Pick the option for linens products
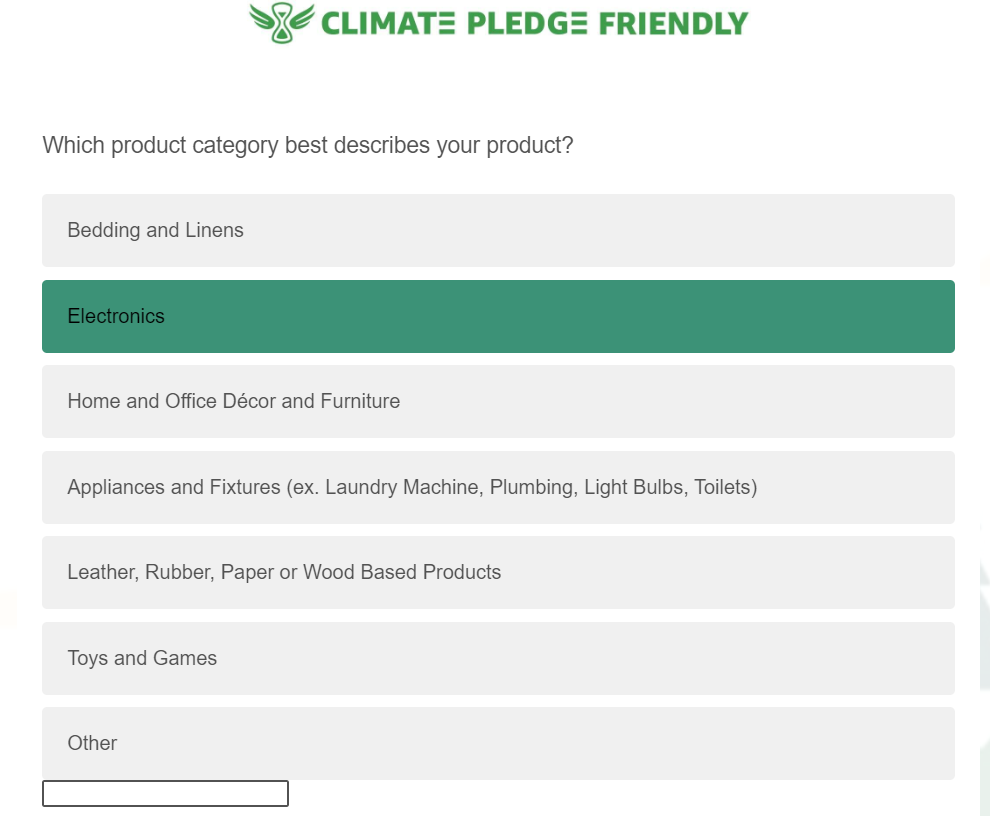Image resolution: width=990 pixels, height=816 pixels. (x=498, y=231)
